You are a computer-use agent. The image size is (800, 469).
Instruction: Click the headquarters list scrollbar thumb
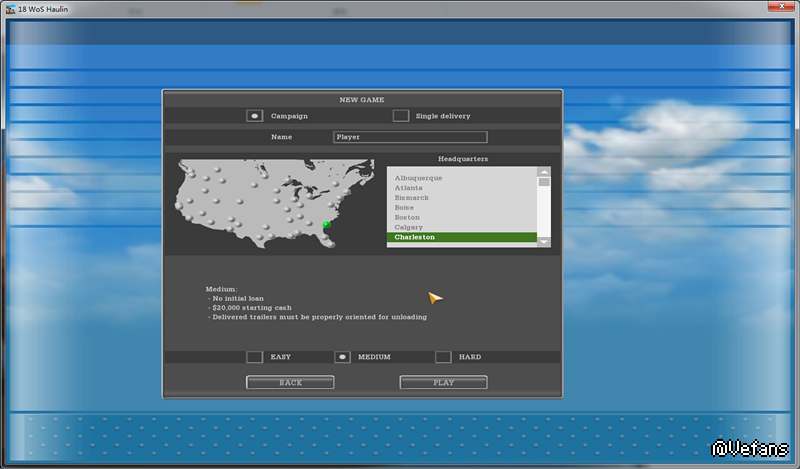point(544,182)
